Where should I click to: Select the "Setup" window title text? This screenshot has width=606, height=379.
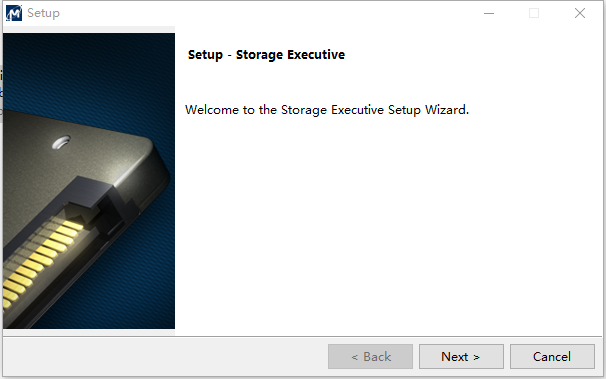[x=43, y=13]
